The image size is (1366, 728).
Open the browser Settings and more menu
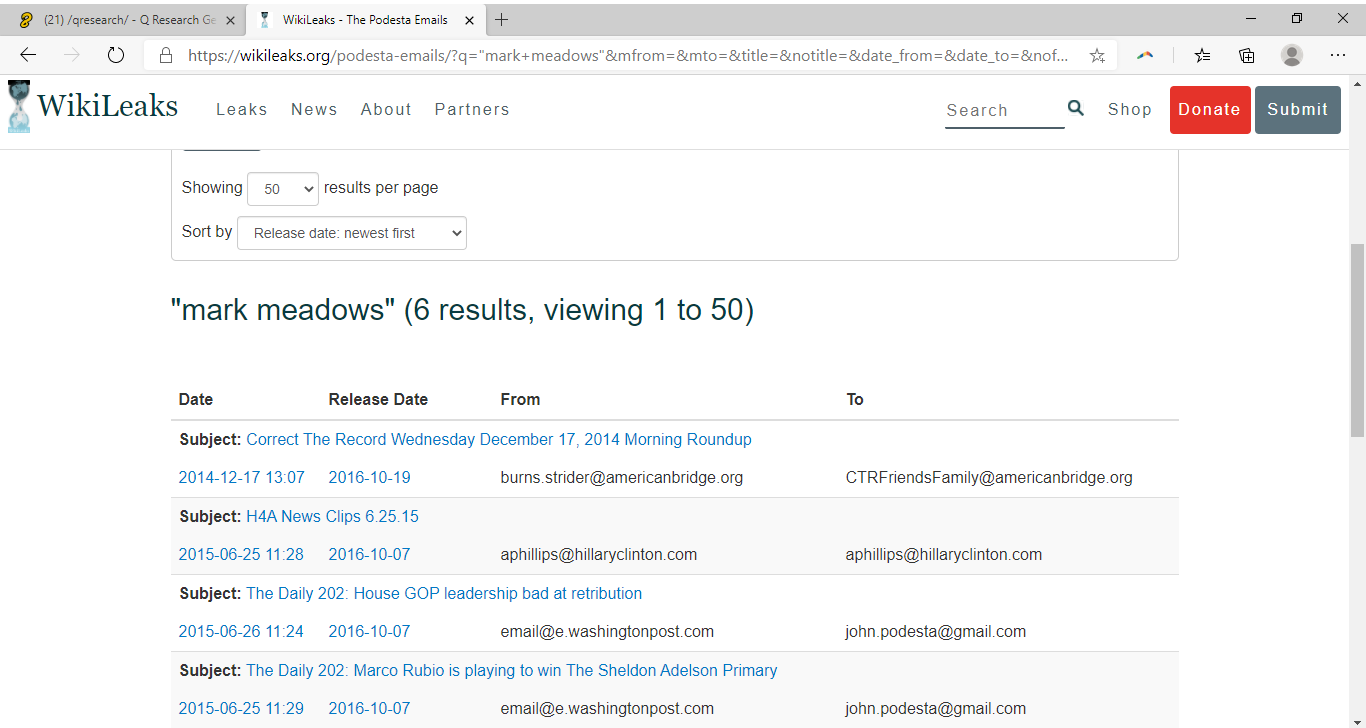1338,56
